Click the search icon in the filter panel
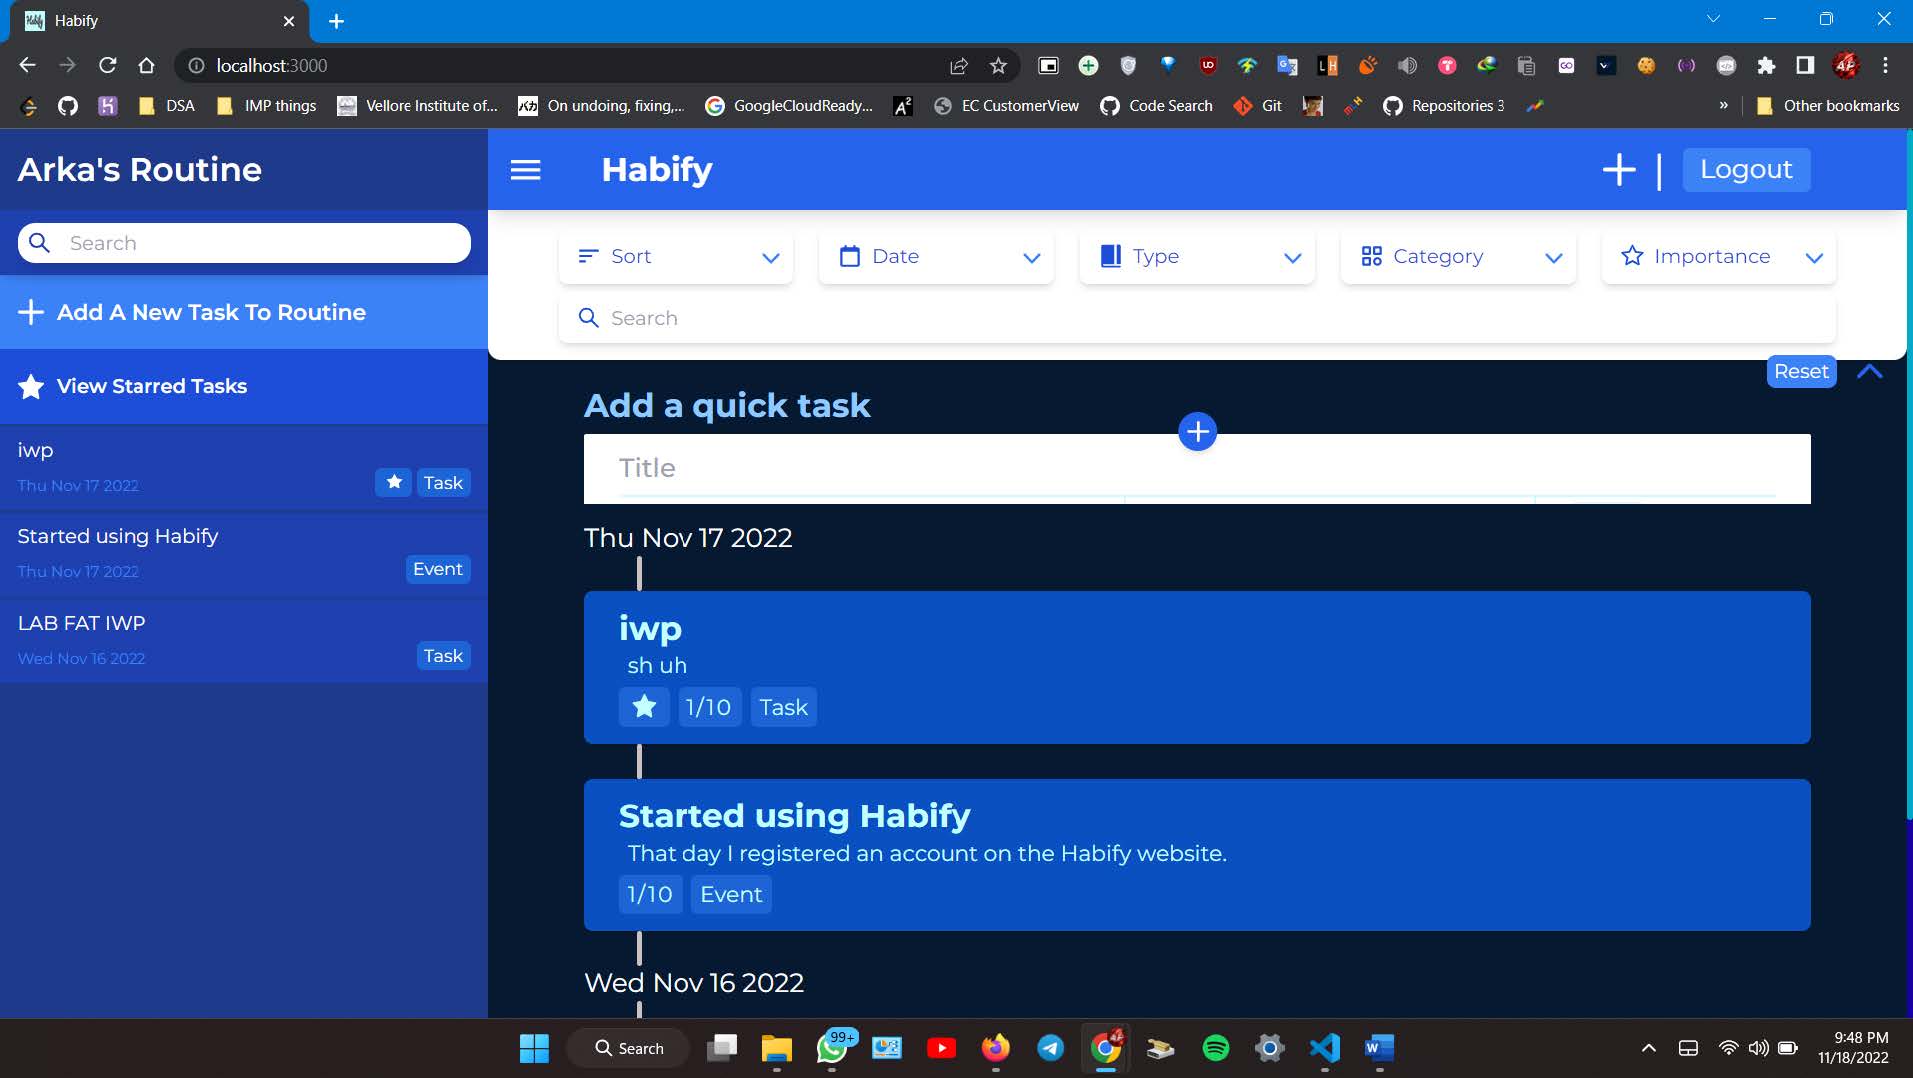This screenshot has width=1913, height=1078. coord(589,317)
